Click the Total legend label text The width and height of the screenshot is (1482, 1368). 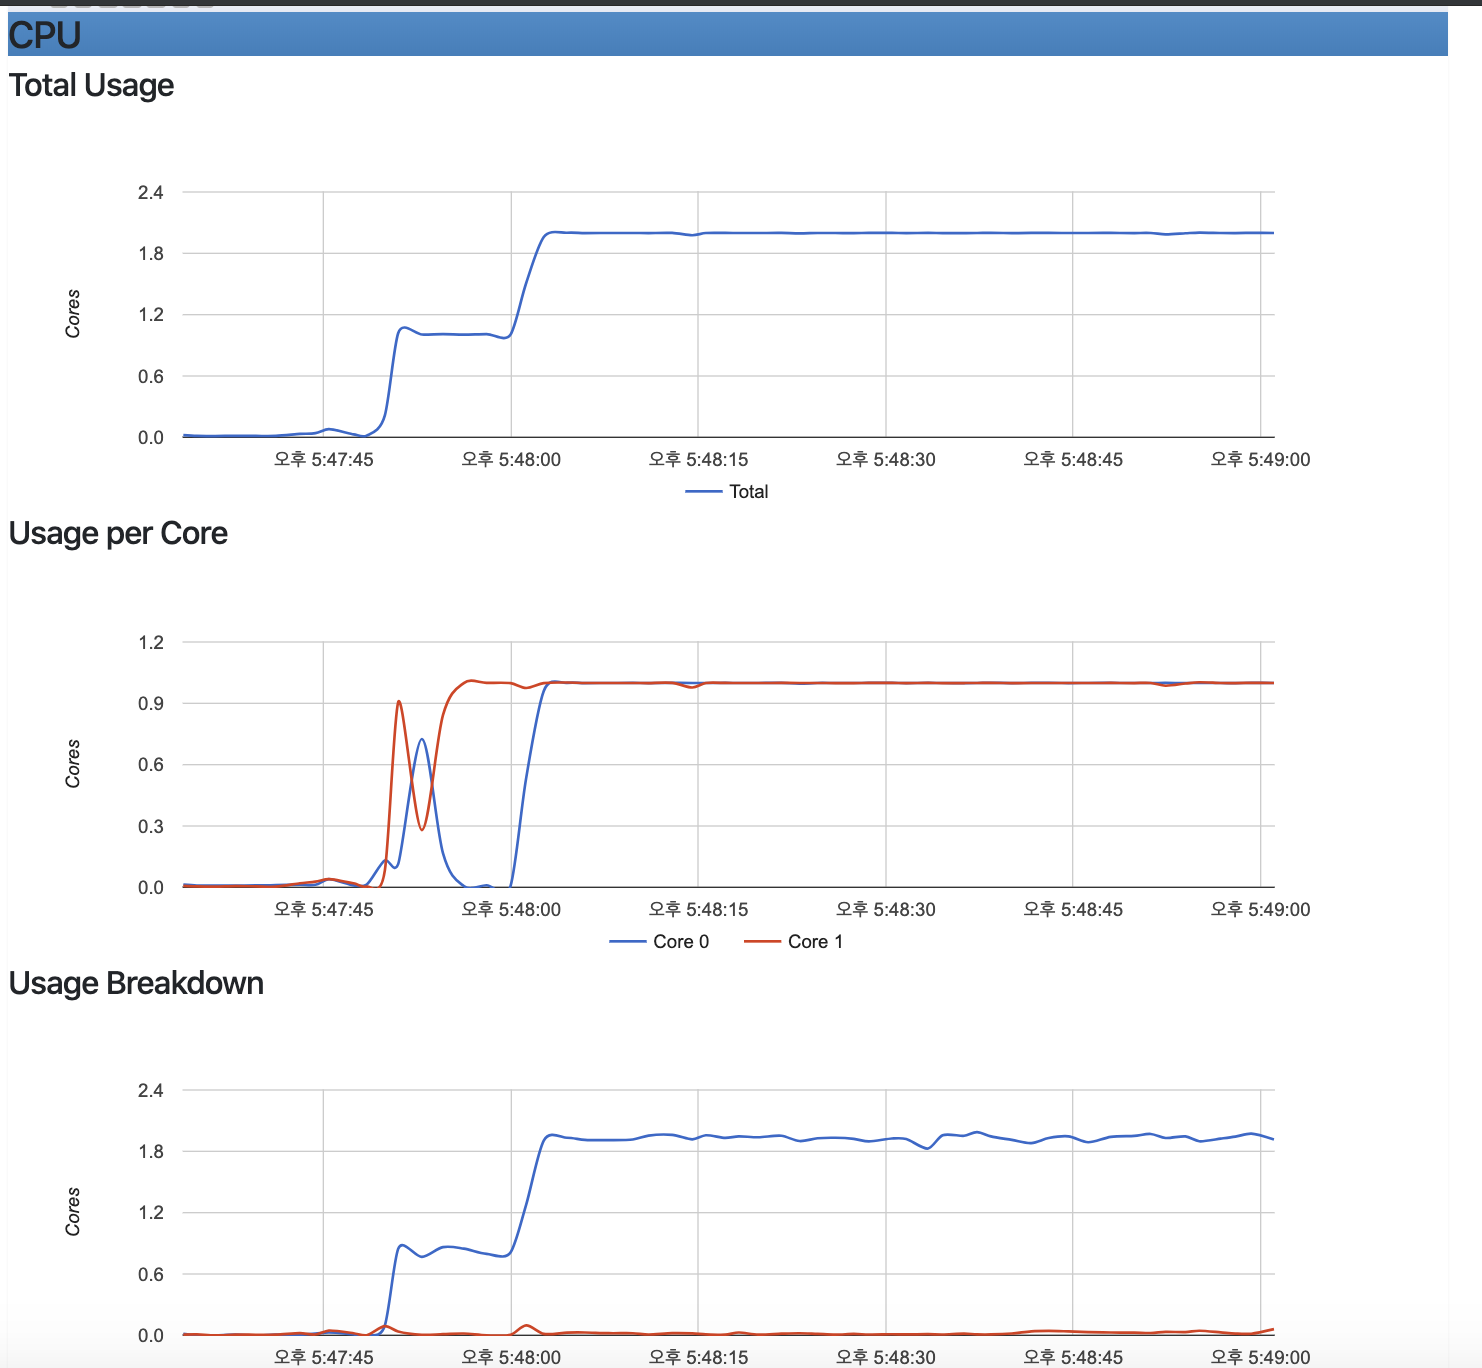747,491
